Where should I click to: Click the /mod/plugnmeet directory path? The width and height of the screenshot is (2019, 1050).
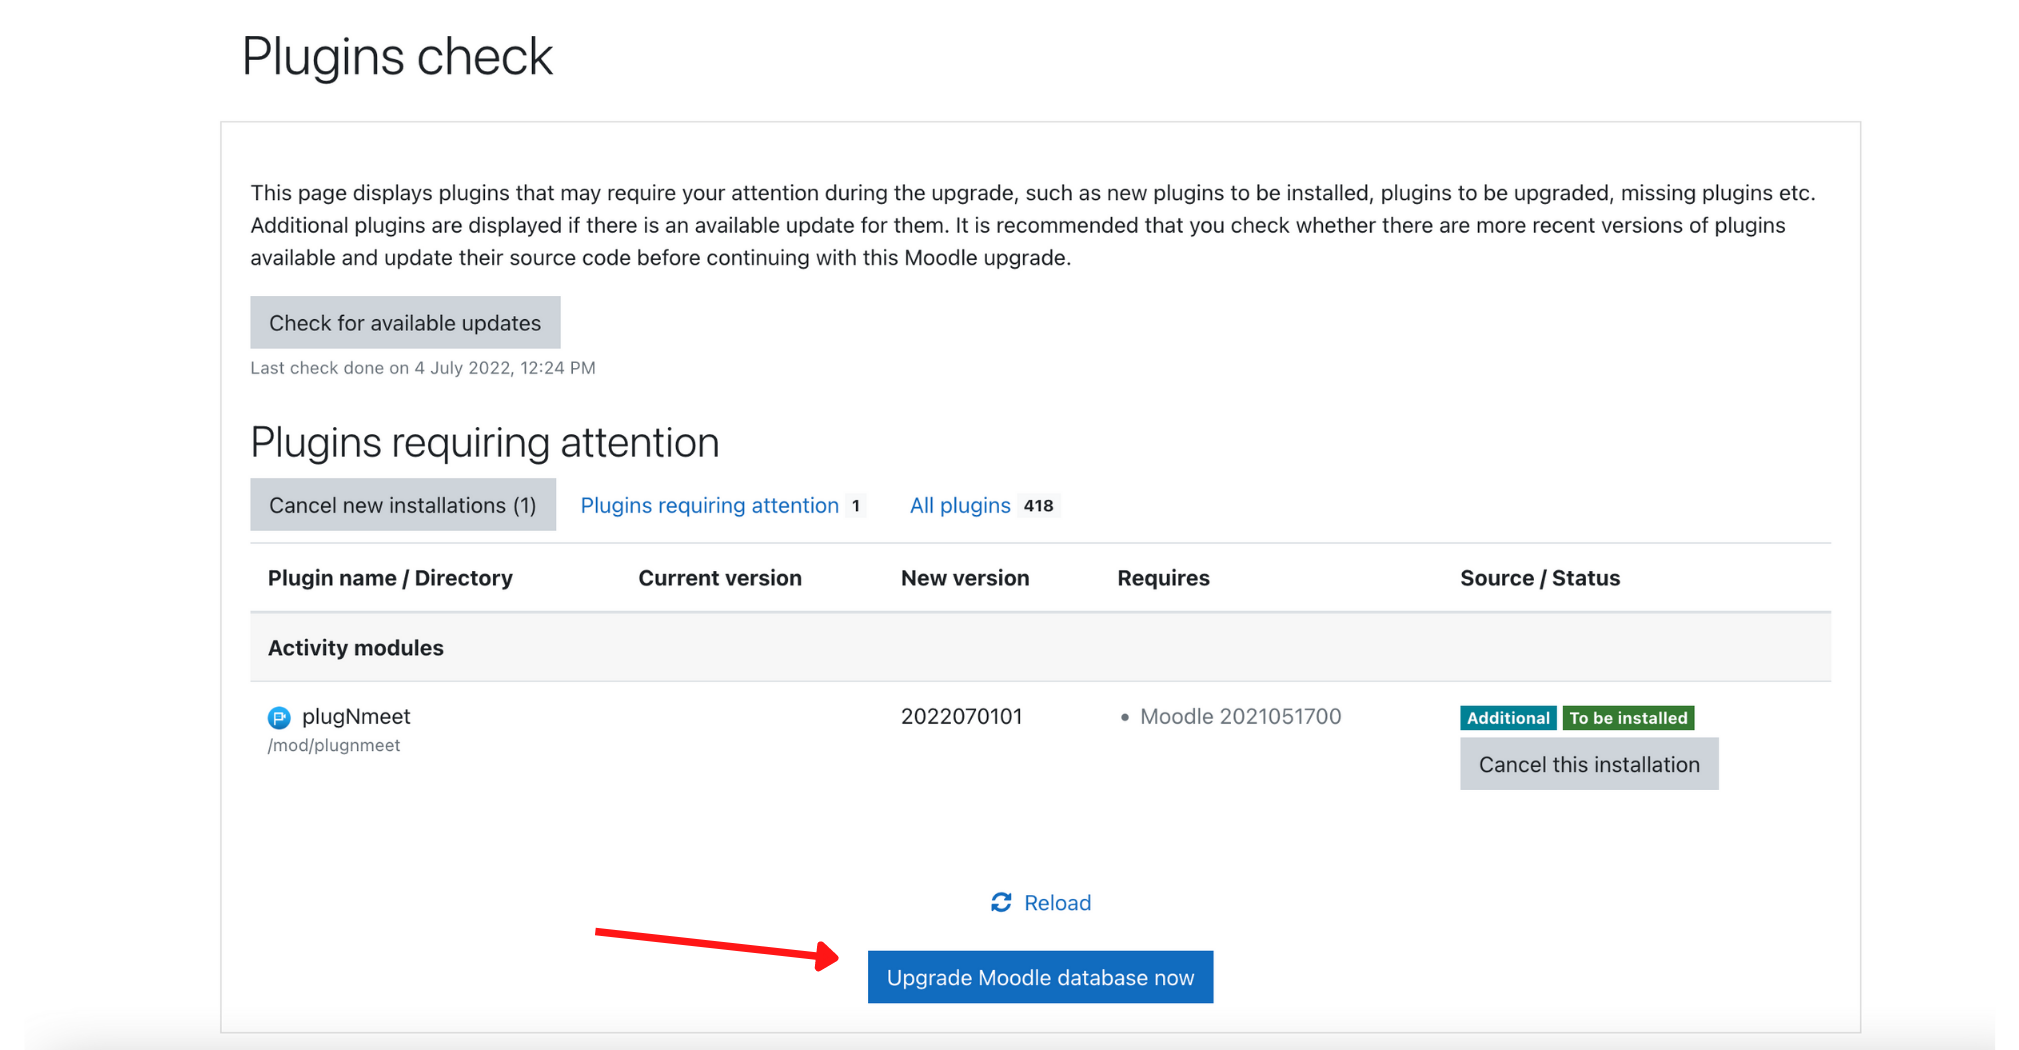(334, 745)
